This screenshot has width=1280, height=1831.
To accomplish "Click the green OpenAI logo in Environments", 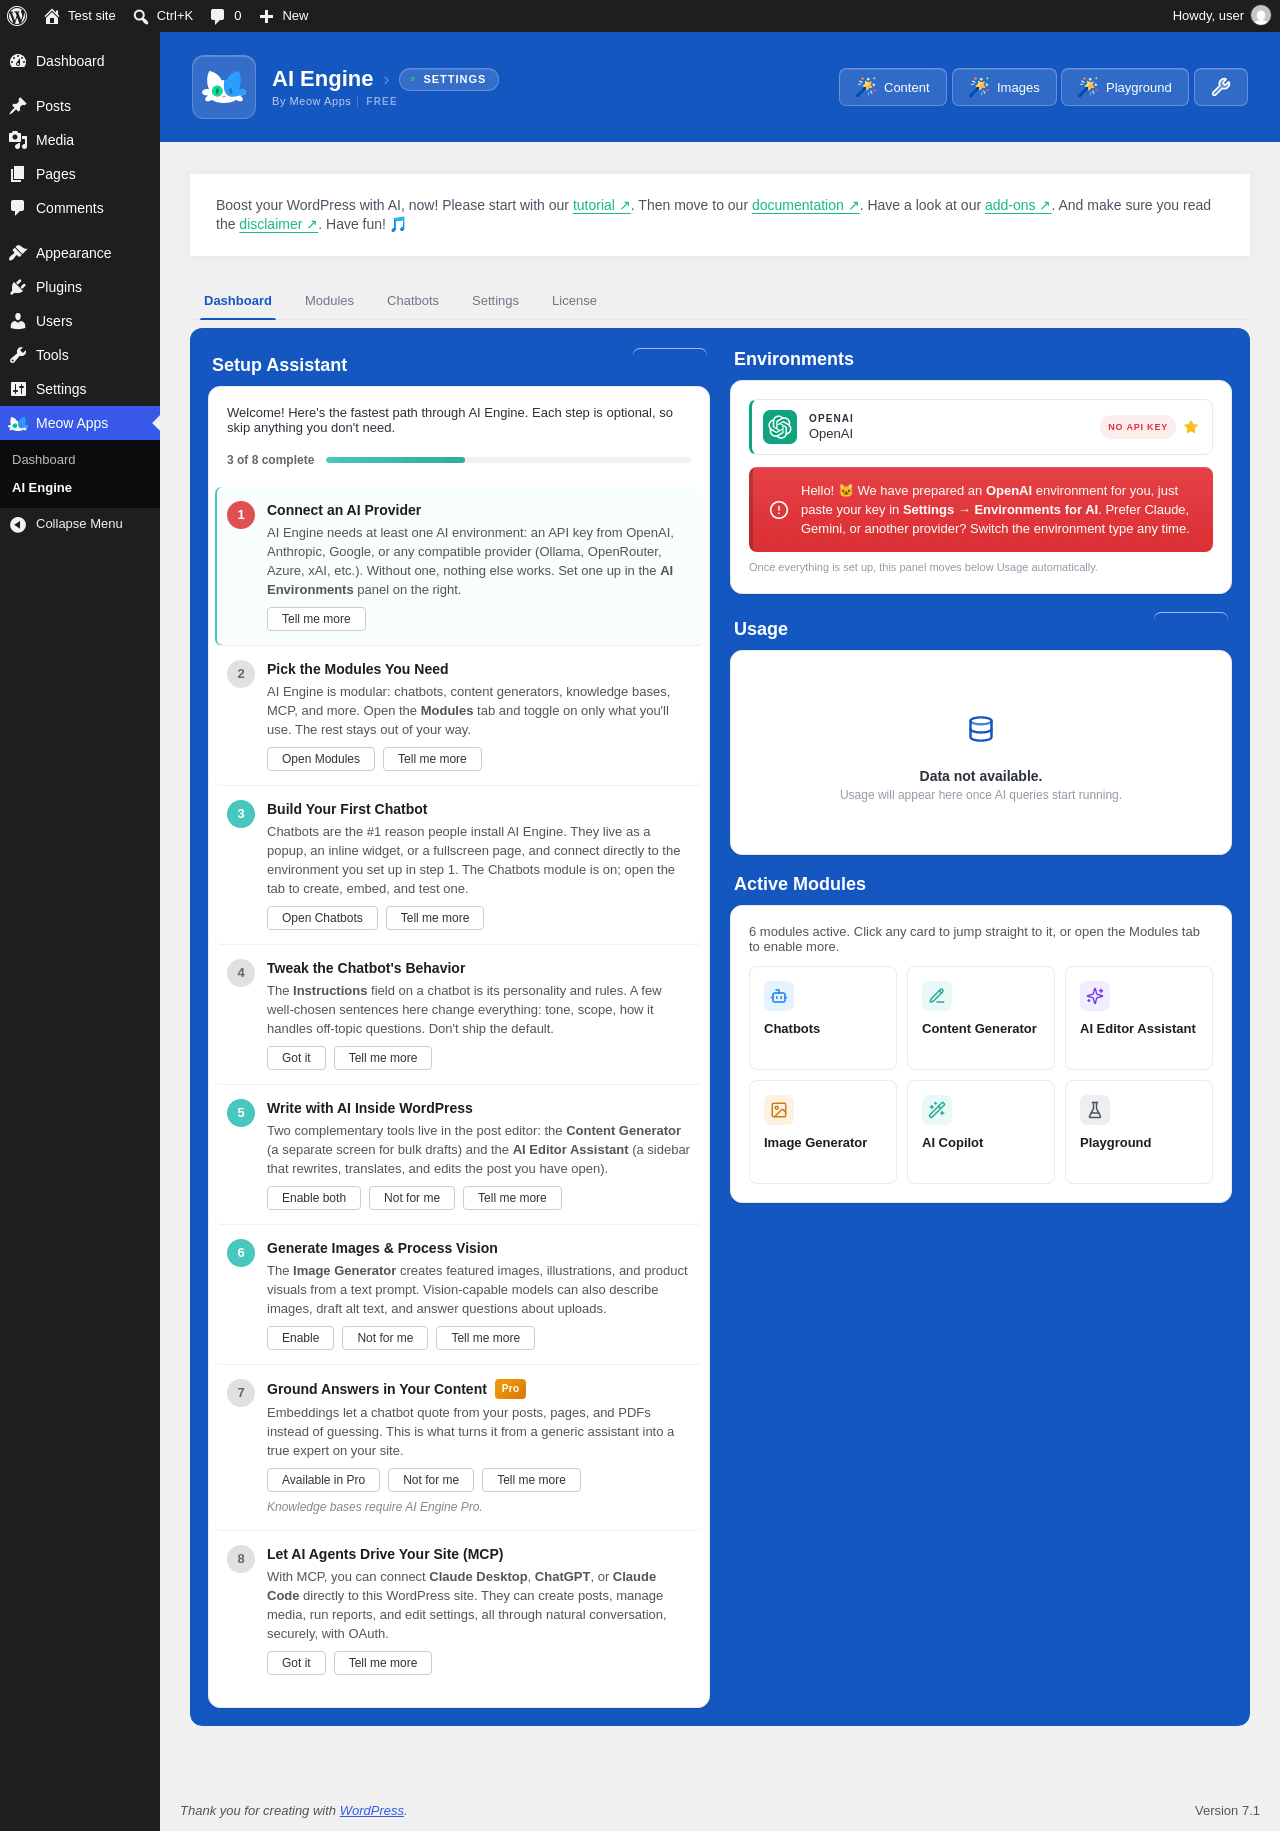I will (x=780, y=427).
